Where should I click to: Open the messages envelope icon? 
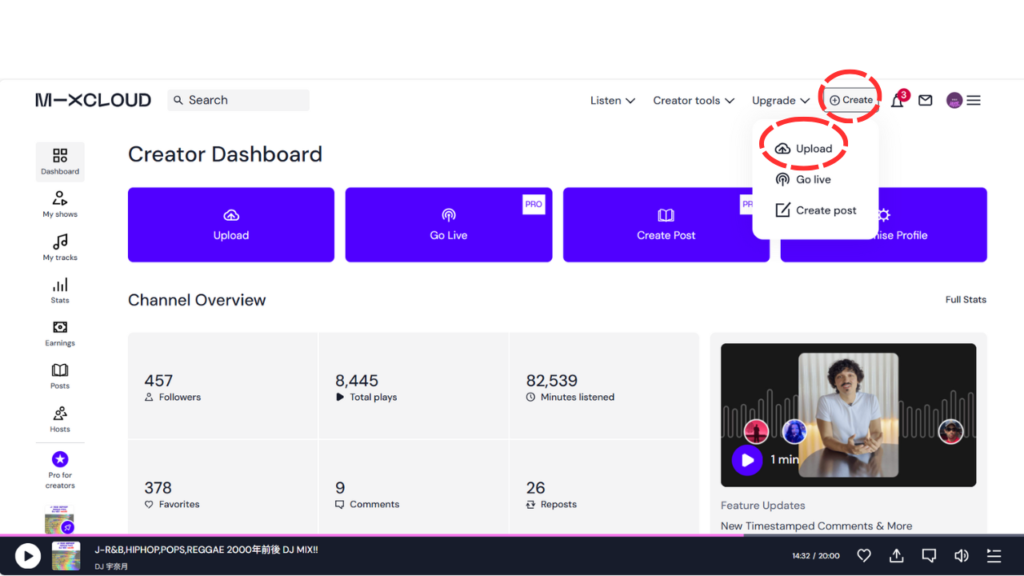tap(925, 101)
